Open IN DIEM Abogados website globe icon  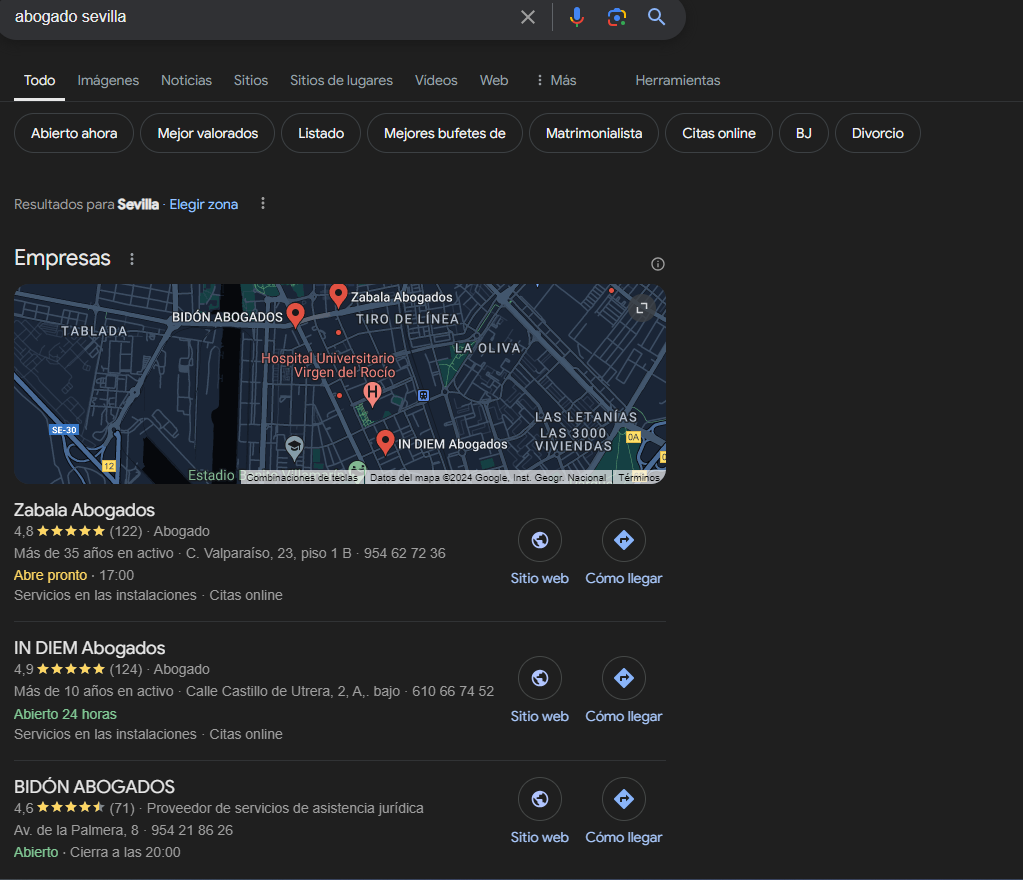[540, 678]
